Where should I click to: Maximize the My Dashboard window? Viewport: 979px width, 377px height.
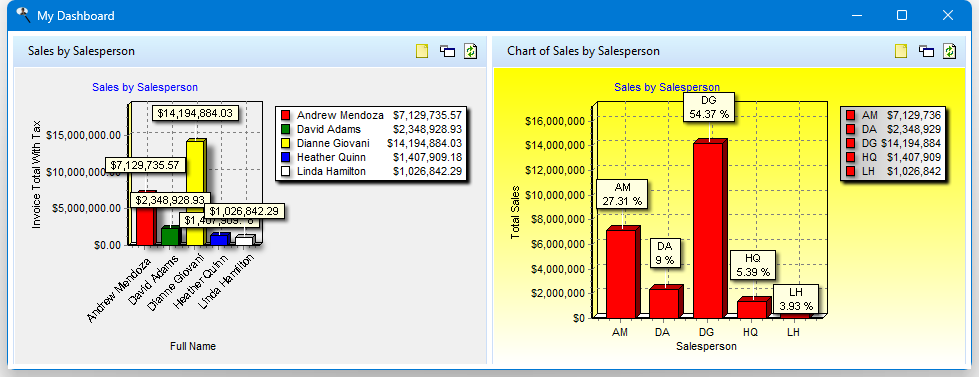902,16
